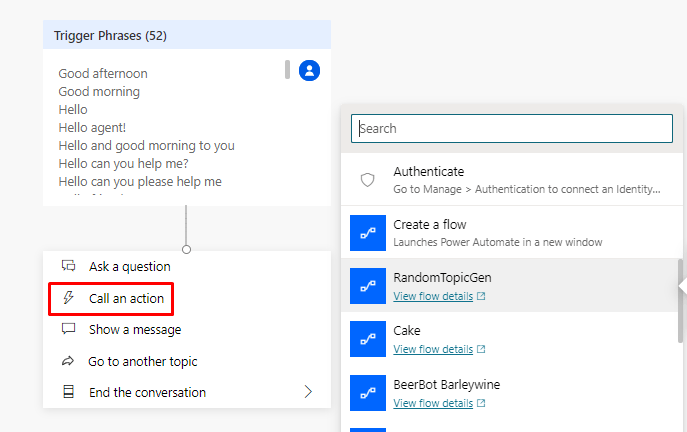Choose Show a message from menu
Screen dimensions: 687x432
pyautogui.click(x=134, y=329)
